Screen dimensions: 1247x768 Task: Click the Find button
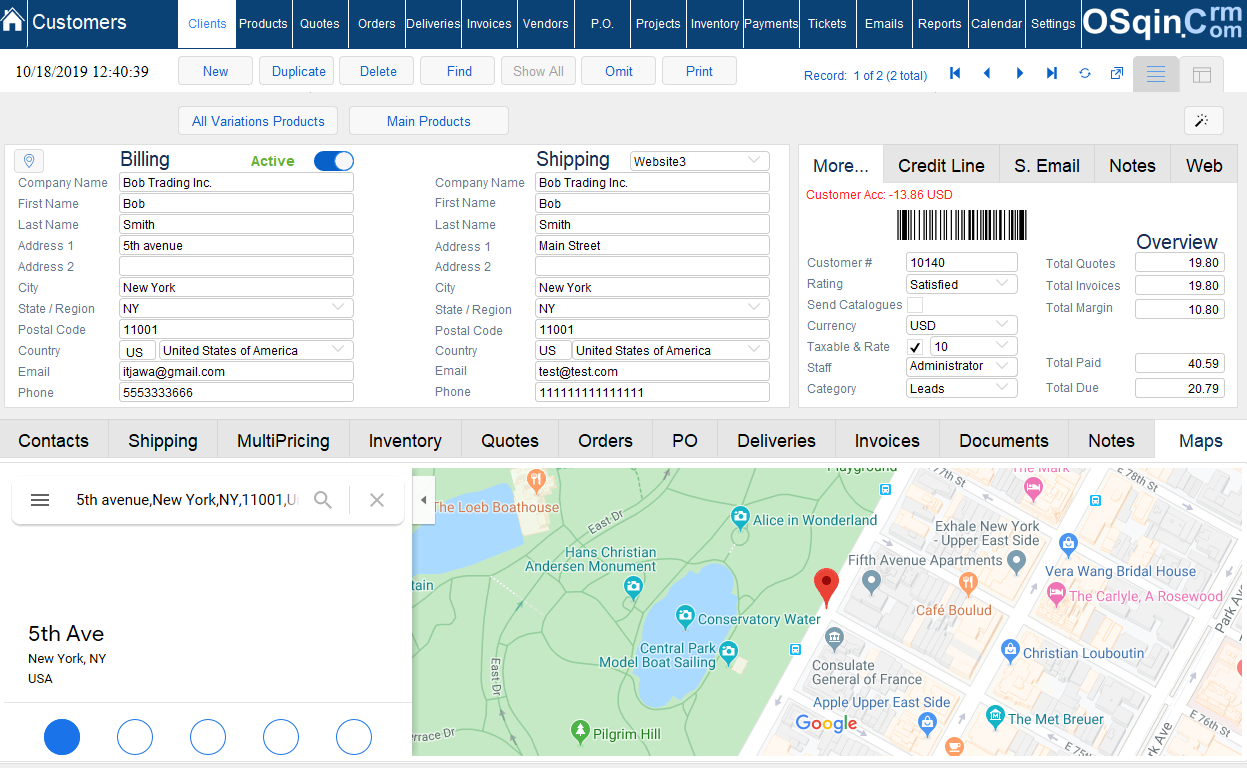(x=459, y=71)
